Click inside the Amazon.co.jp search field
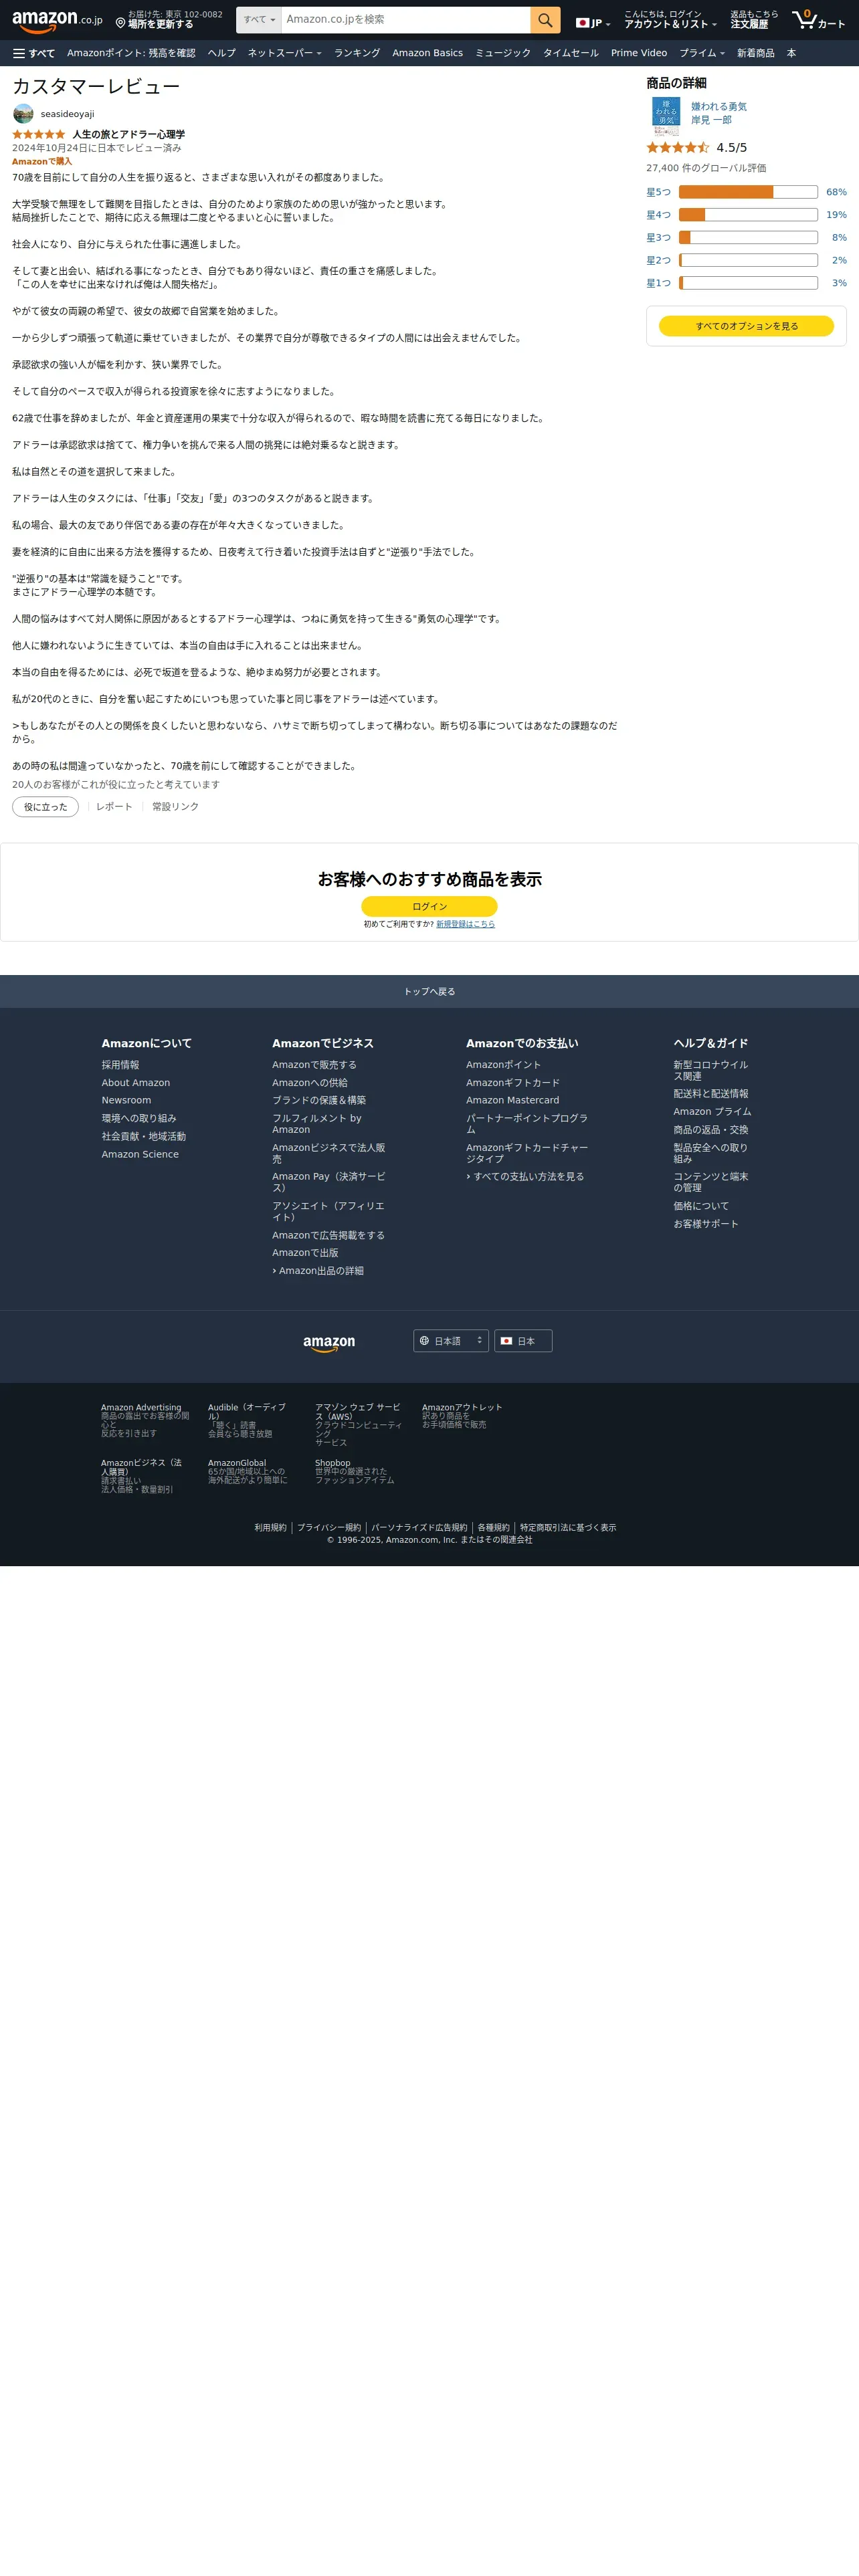The height and width of the screenshot is (2576, 859). 406,20
